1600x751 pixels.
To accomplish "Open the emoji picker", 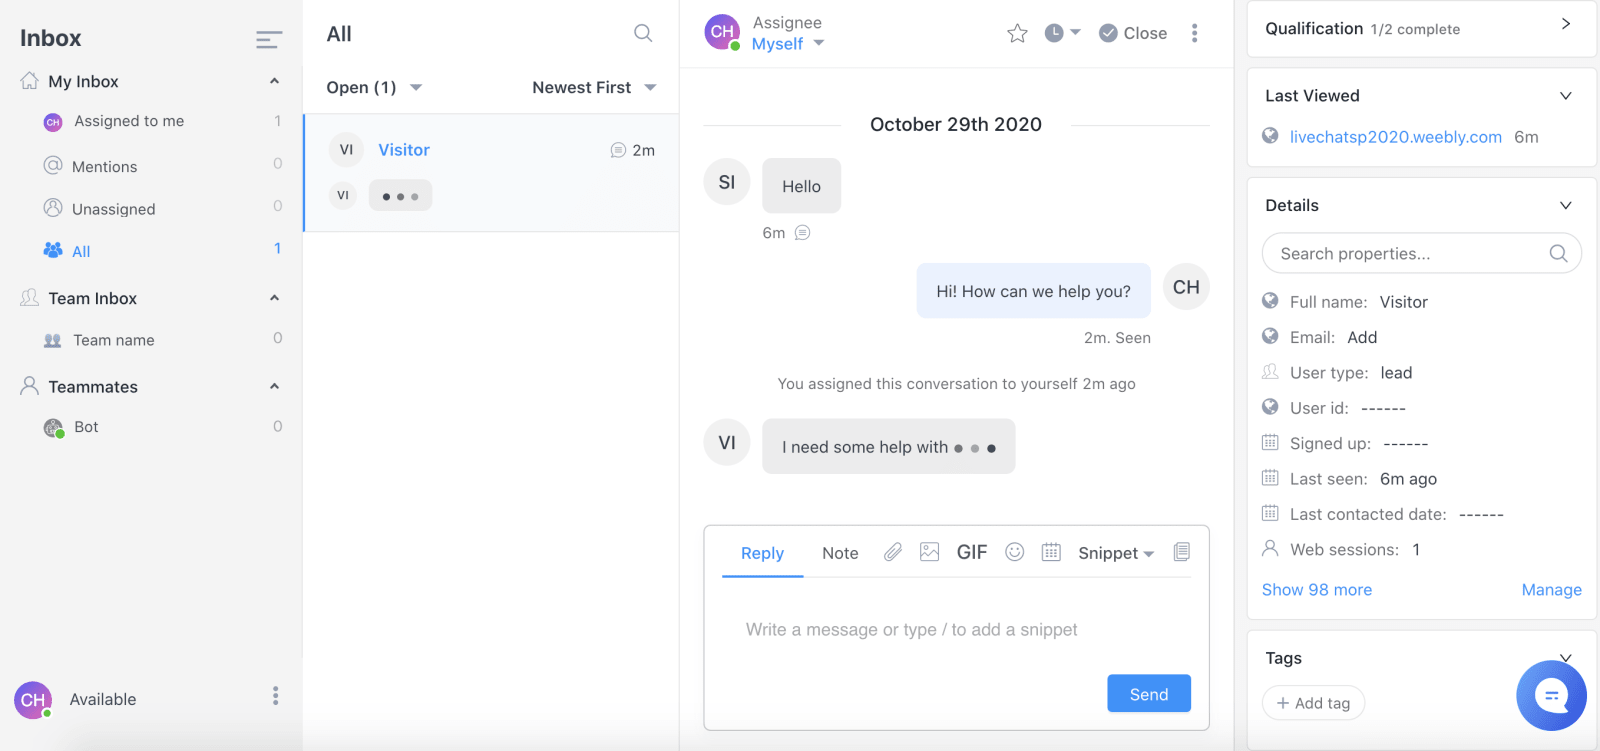I will pos(1014,552).
